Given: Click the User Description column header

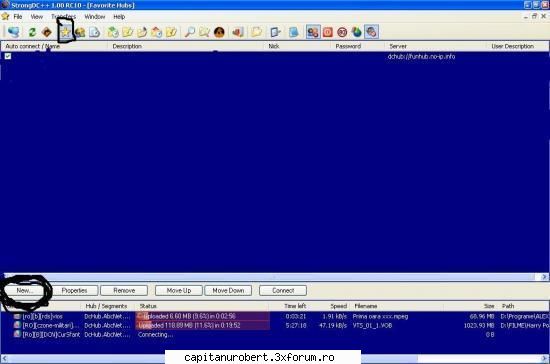Looking at the screenshot, I should 518,46.
